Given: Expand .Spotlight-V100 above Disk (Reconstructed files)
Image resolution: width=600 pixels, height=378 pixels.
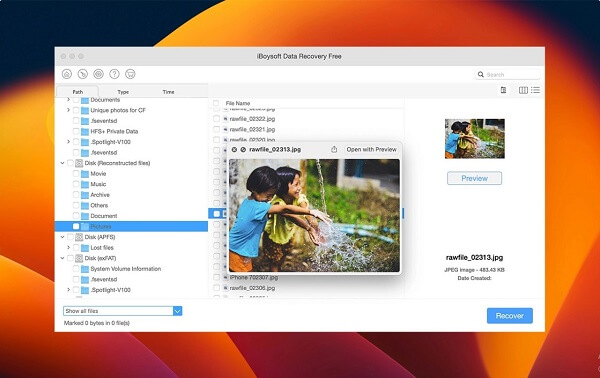Looking at the screenshot, I should click(x=68, y=142).
